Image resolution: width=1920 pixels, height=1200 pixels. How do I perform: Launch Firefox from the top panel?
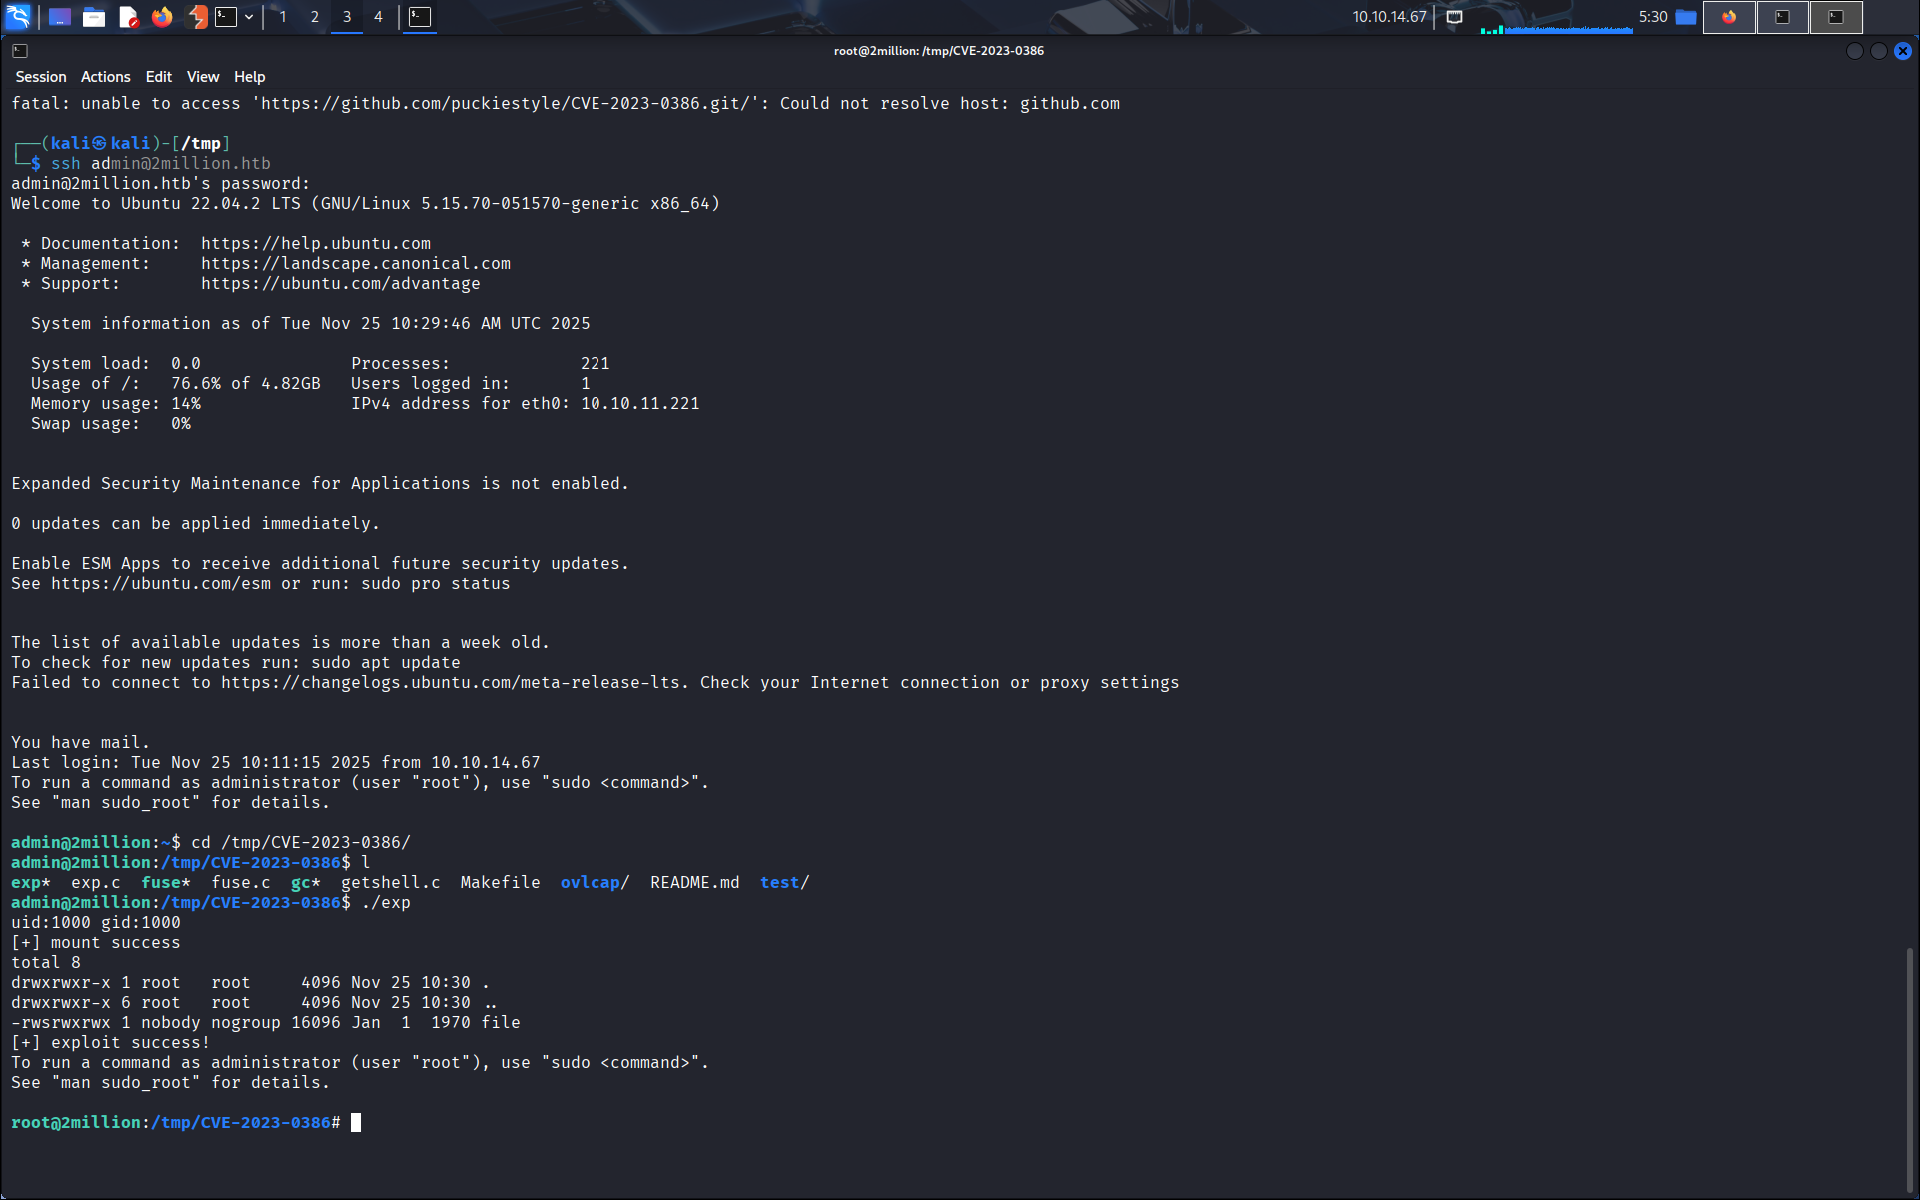click(162, 17)
